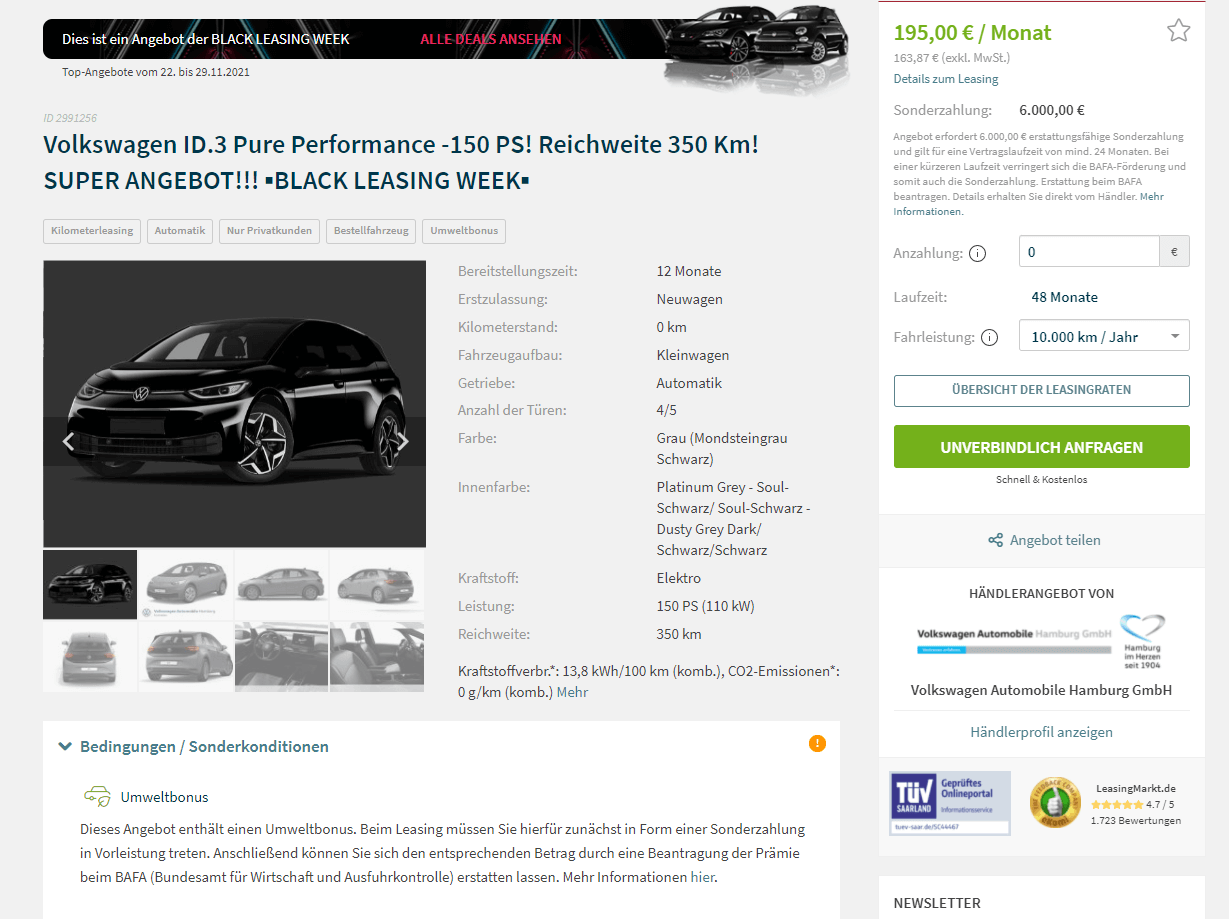Select the Kilometerleasing tag

pos(92,231)
